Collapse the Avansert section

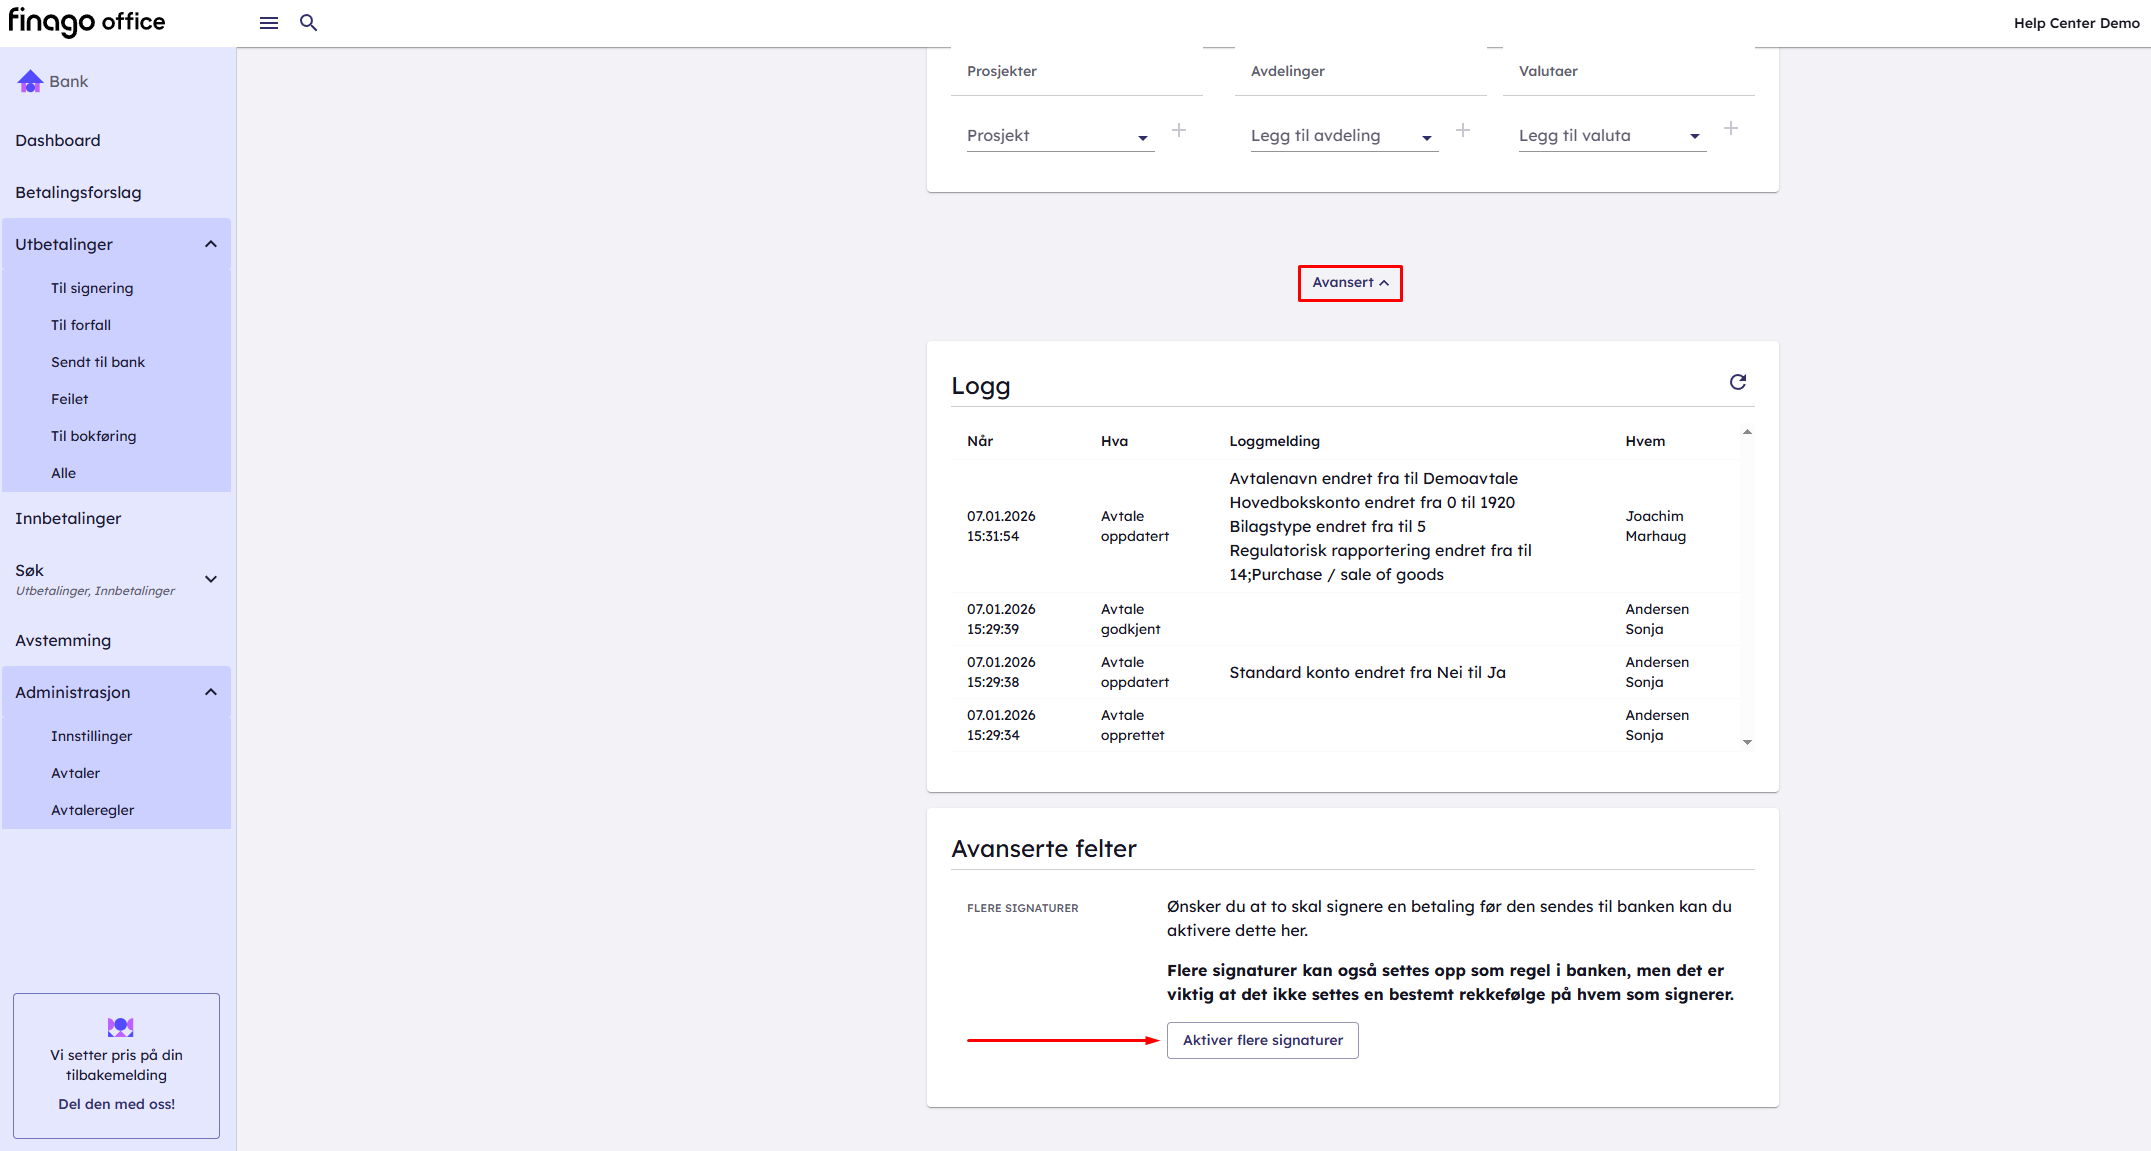(1349, 283)
